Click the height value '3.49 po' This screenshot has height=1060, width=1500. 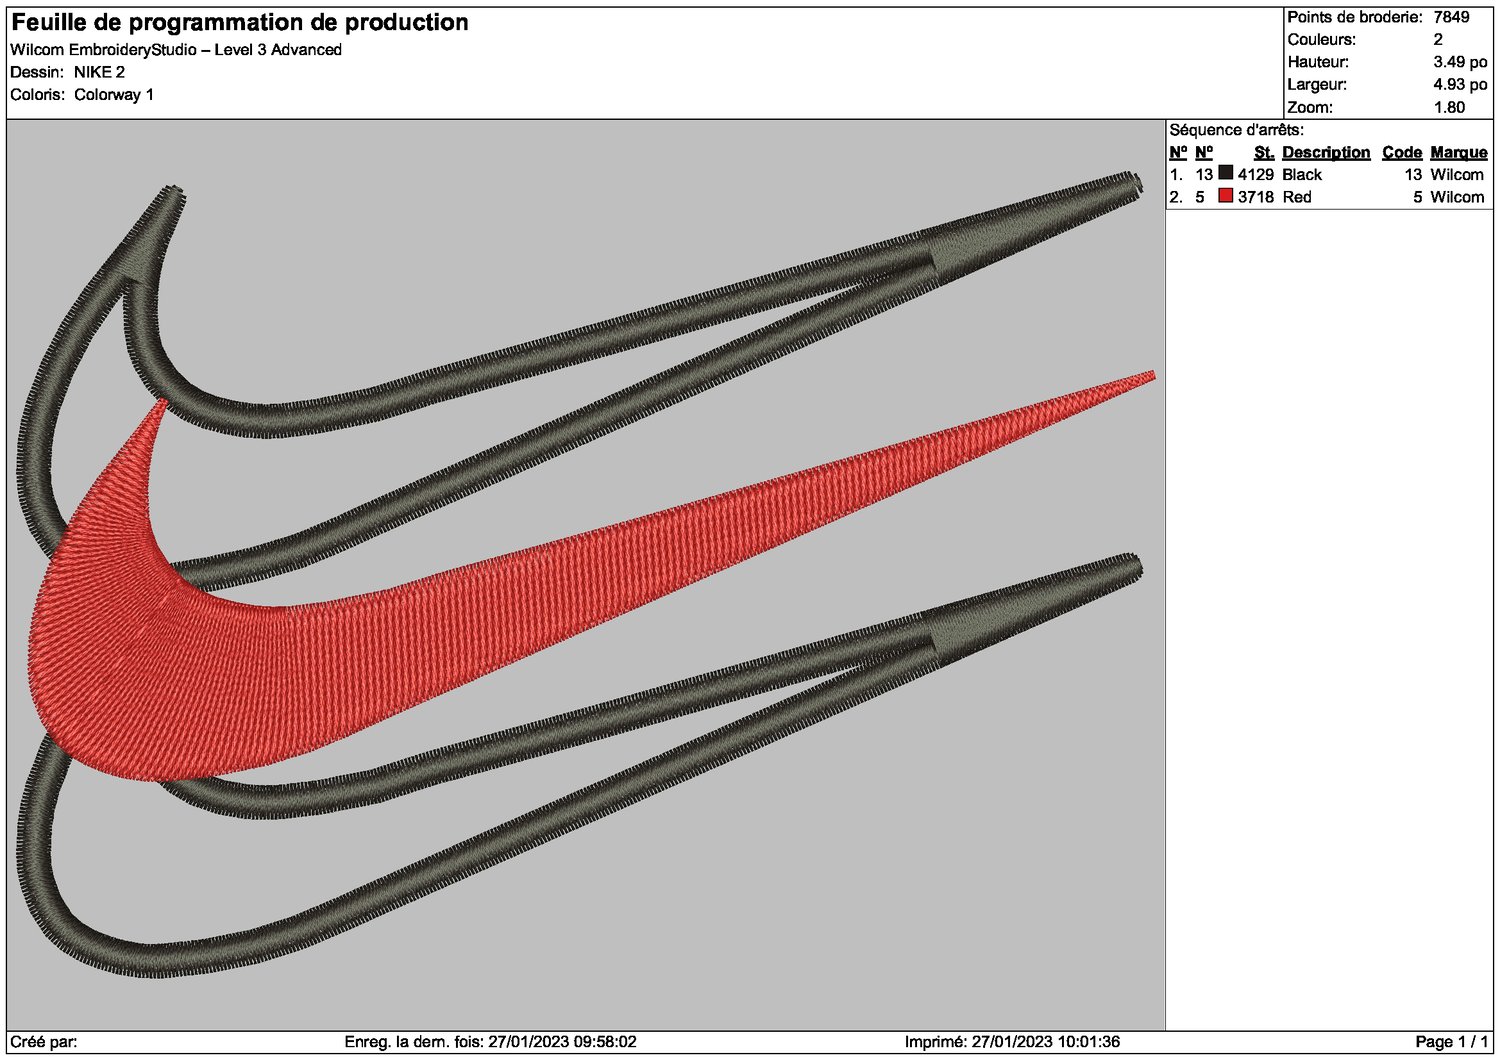click(x=1460, y=62)
